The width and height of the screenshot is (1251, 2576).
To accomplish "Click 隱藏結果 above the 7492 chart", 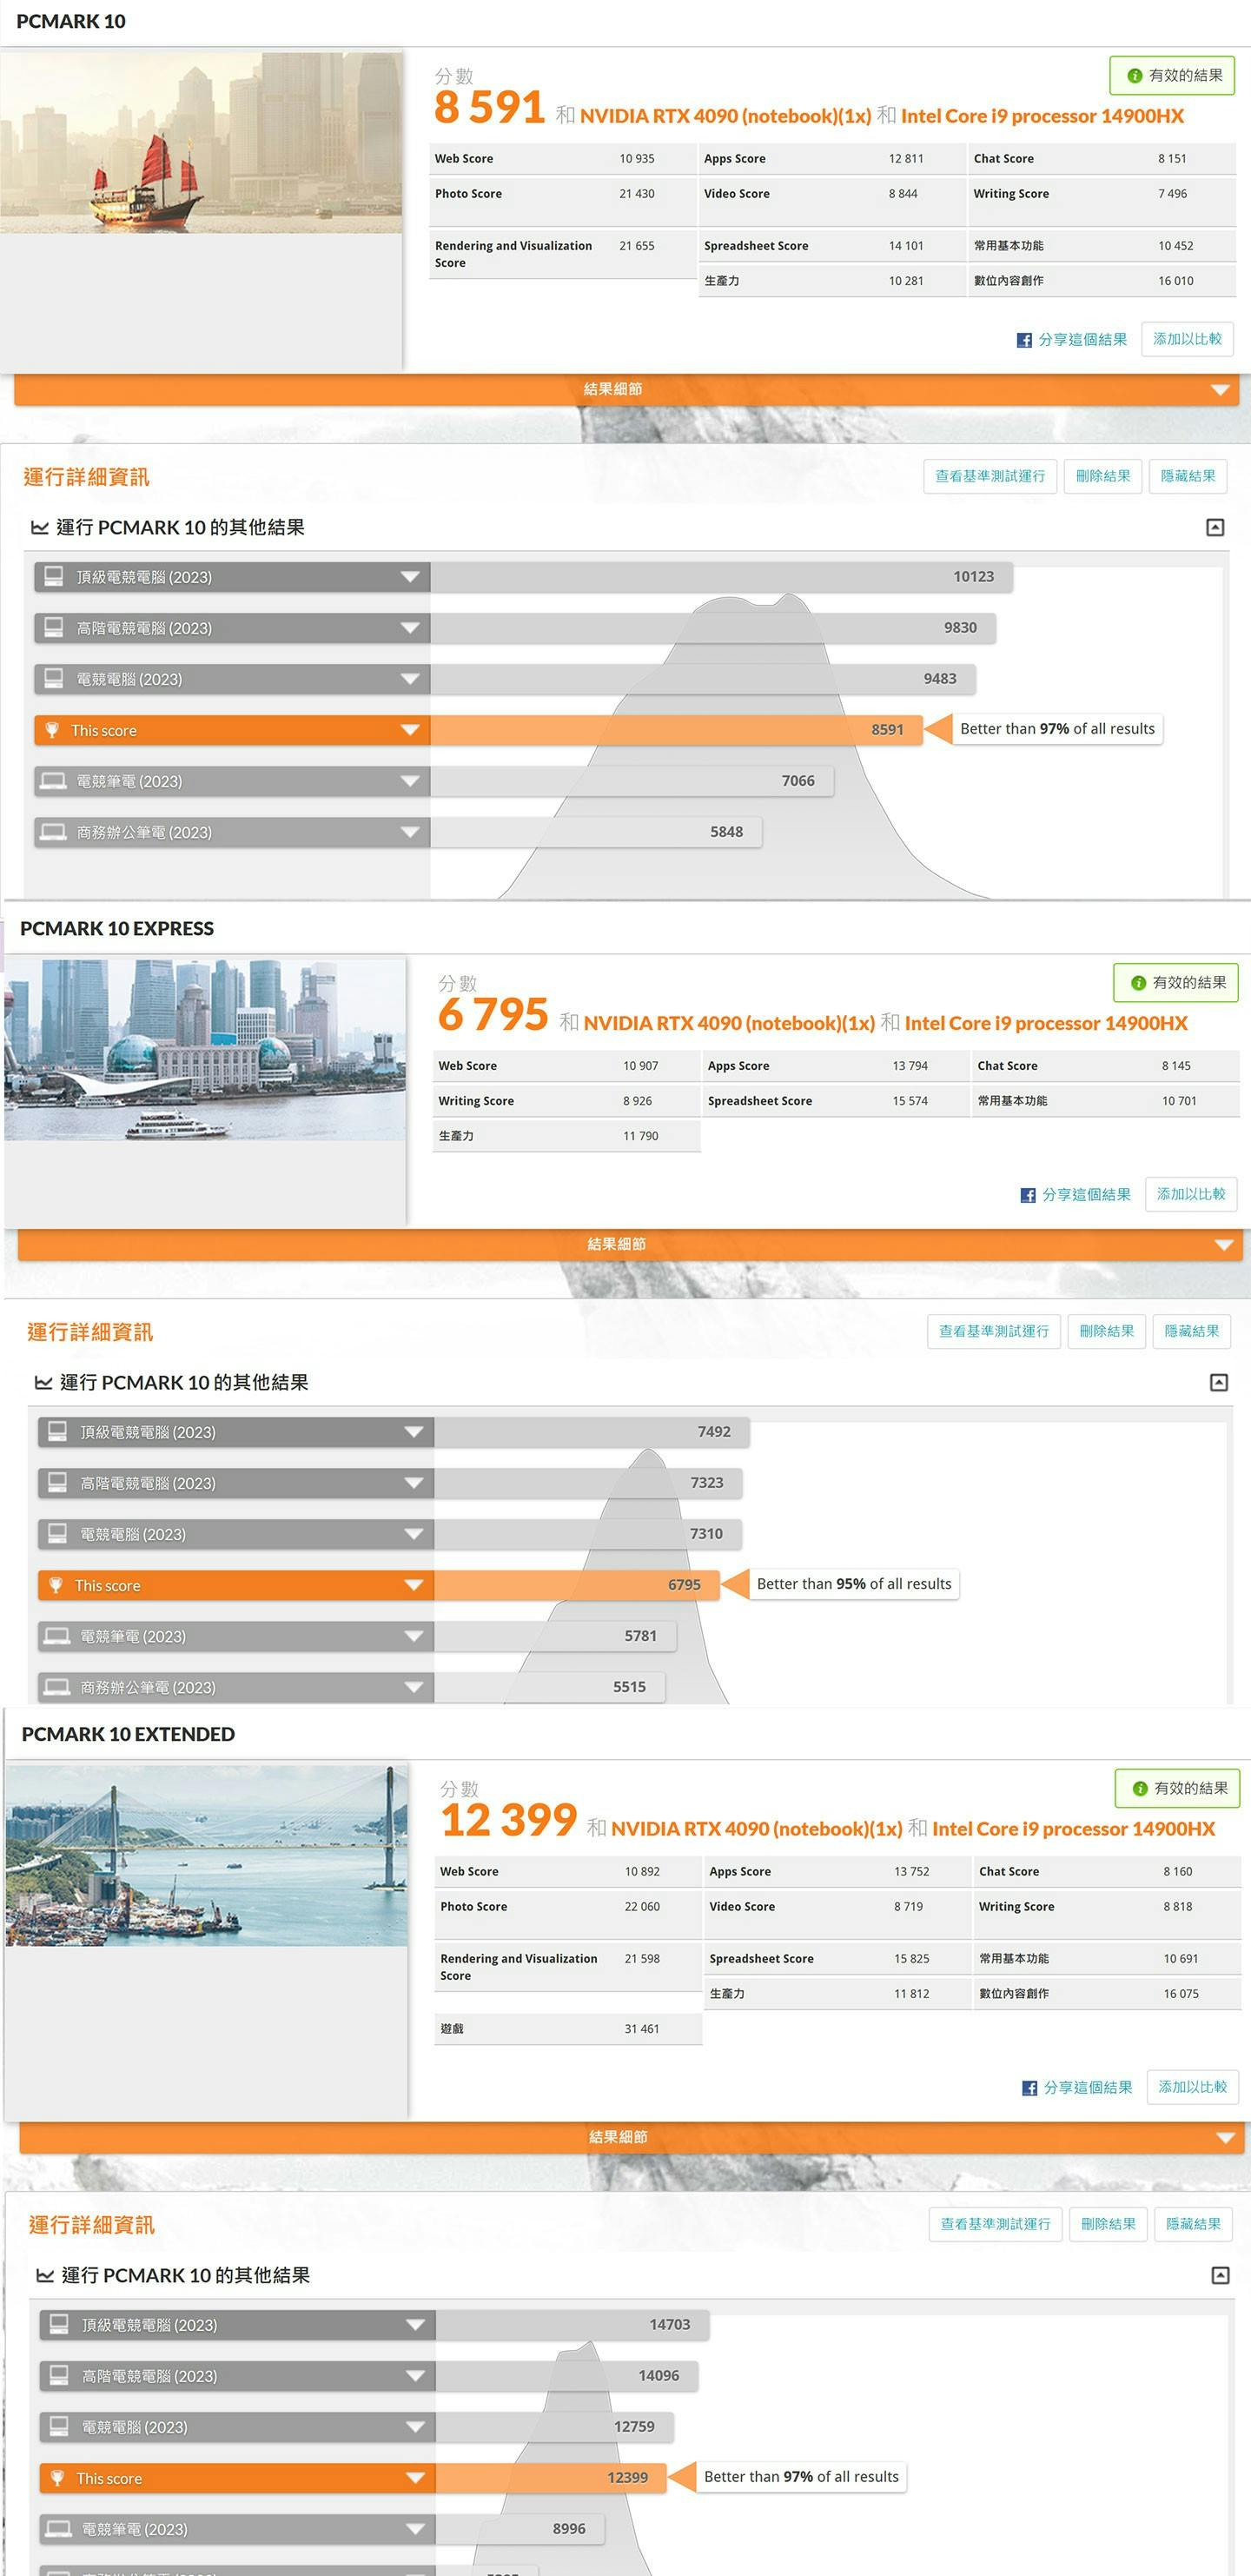I will (1192, 1331).
